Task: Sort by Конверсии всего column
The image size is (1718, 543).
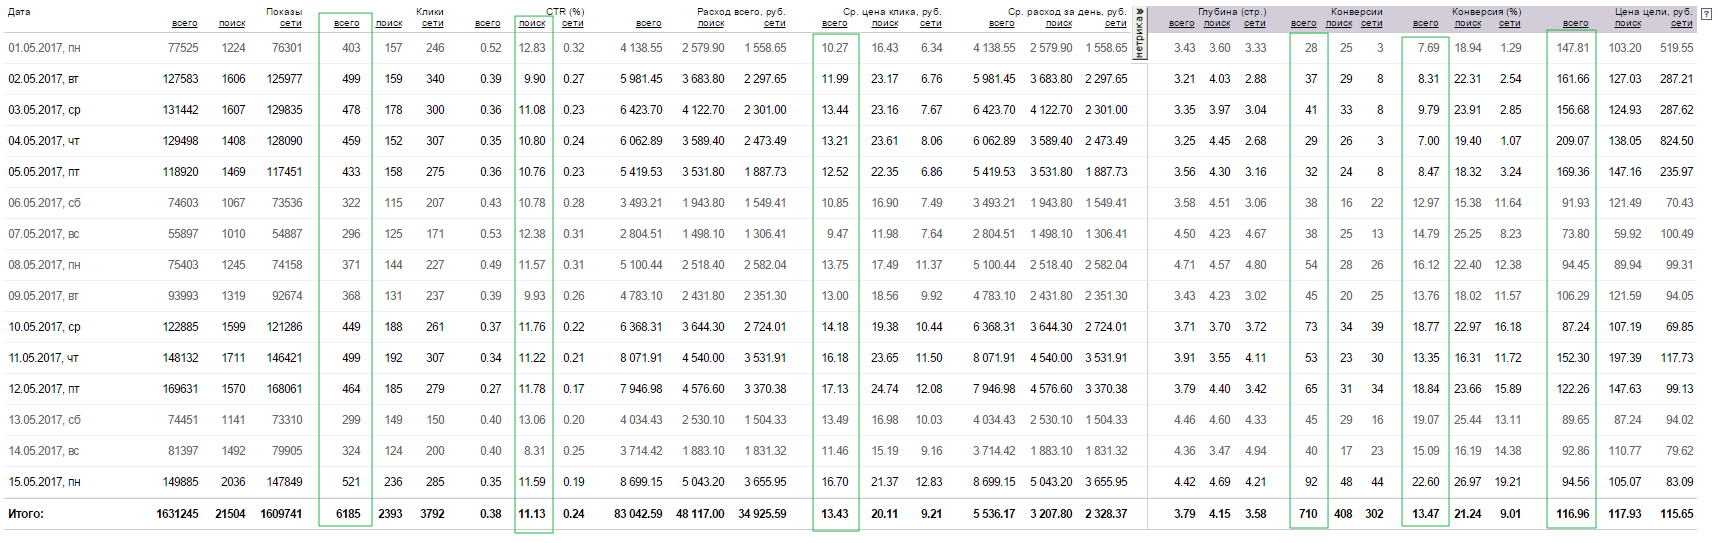Action: [x=1304, y=23]
